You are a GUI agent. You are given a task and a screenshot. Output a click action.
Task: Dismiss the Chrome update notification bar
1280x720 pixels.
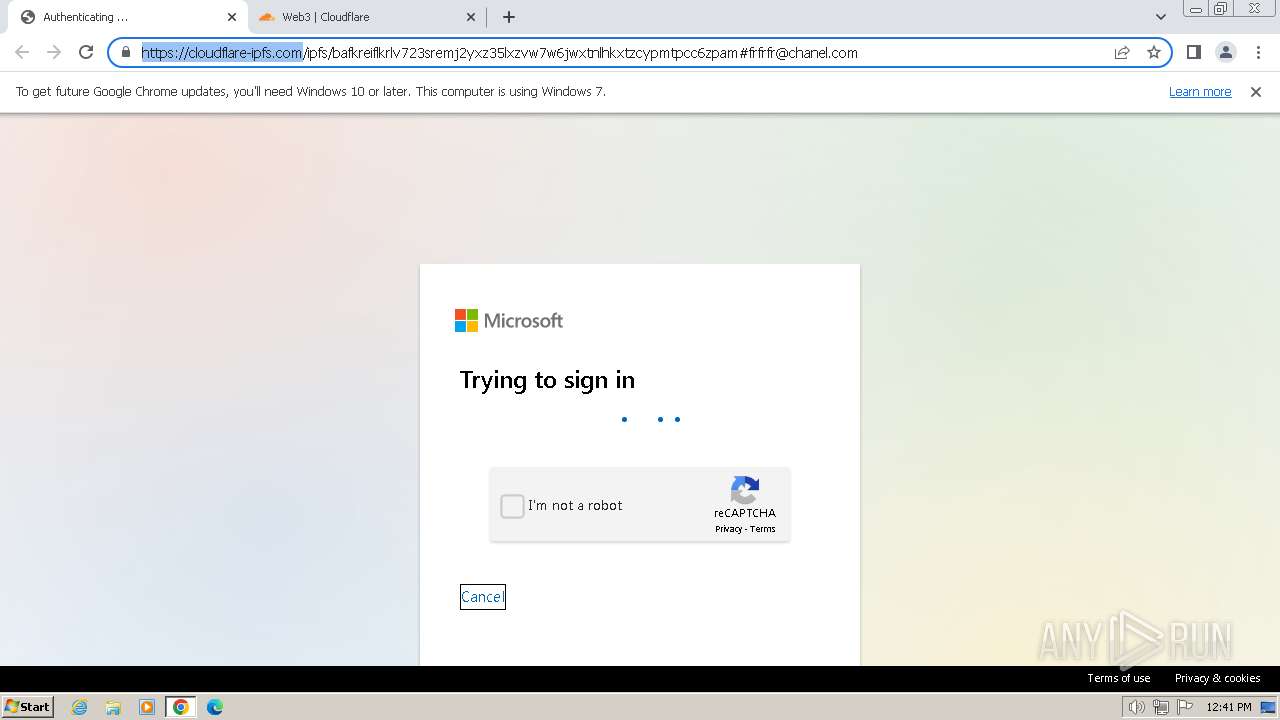pyautogui.click(x=1256, y=92)
